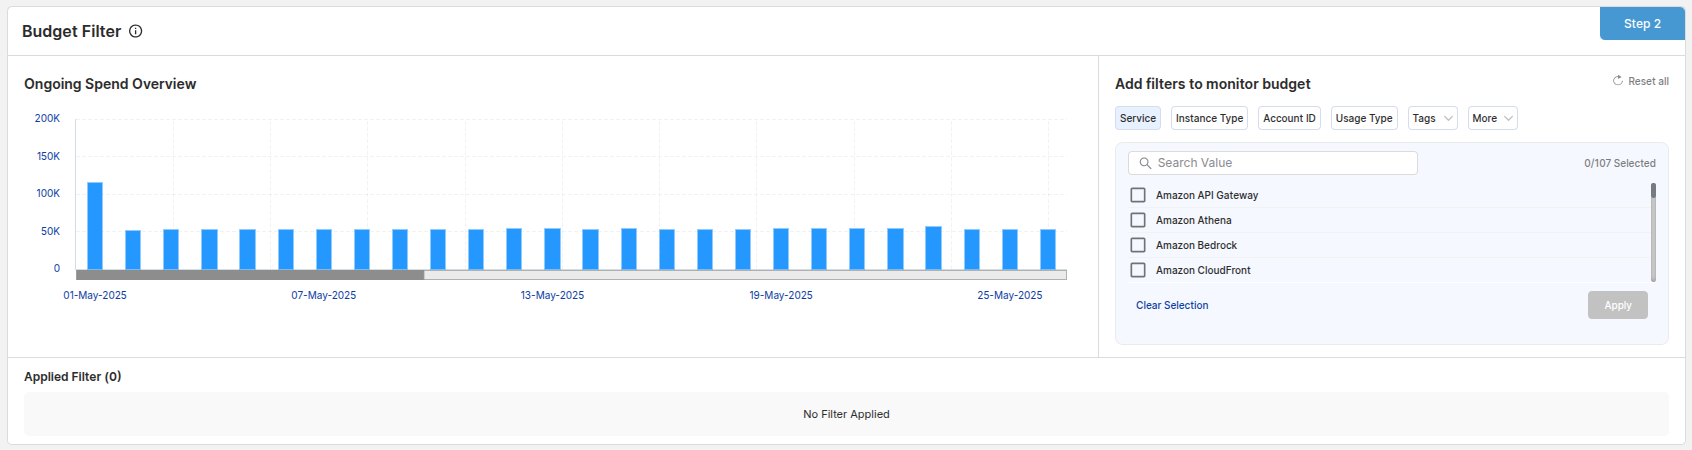Click the chart's horizontal range slider
The width and height of the screenshot is (1692, 450).
250,274
